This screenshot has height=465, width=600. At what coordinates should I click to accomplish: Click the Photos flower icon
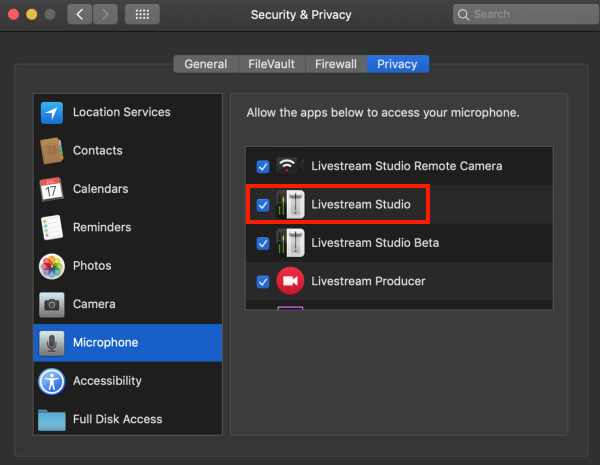[x=52, y=266]
